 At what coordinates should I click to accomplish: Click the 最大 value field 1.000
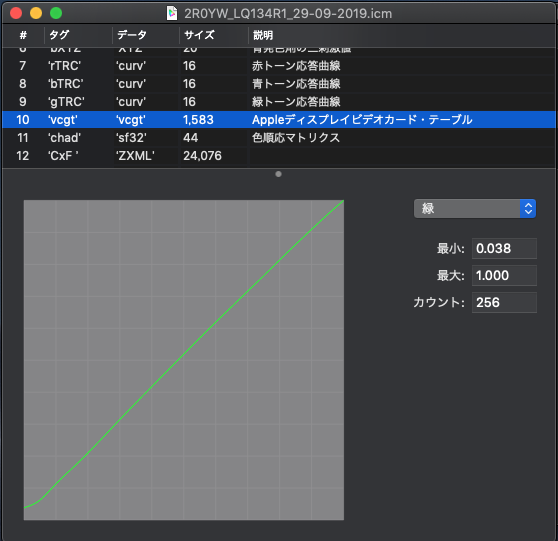[x=504, y=275]
